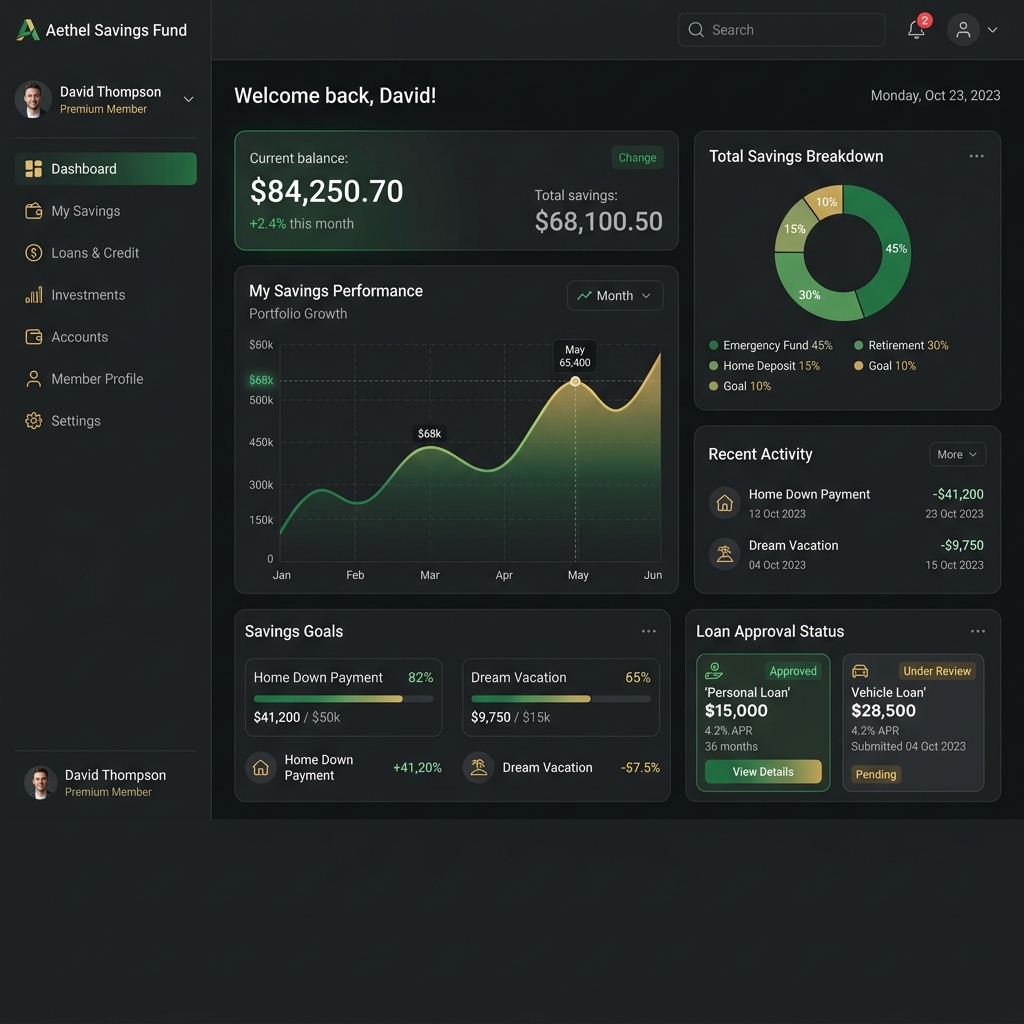Click the search magnifier icon

pyautogui.click(x=696, y=30)
